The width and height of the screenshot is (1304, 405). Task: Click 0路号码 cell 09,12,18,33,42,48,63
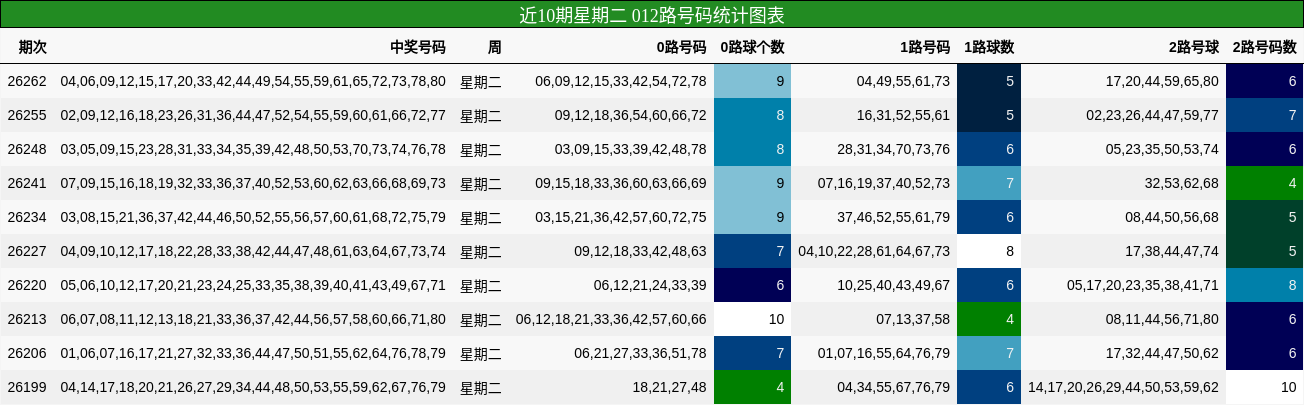pos(641,251)
